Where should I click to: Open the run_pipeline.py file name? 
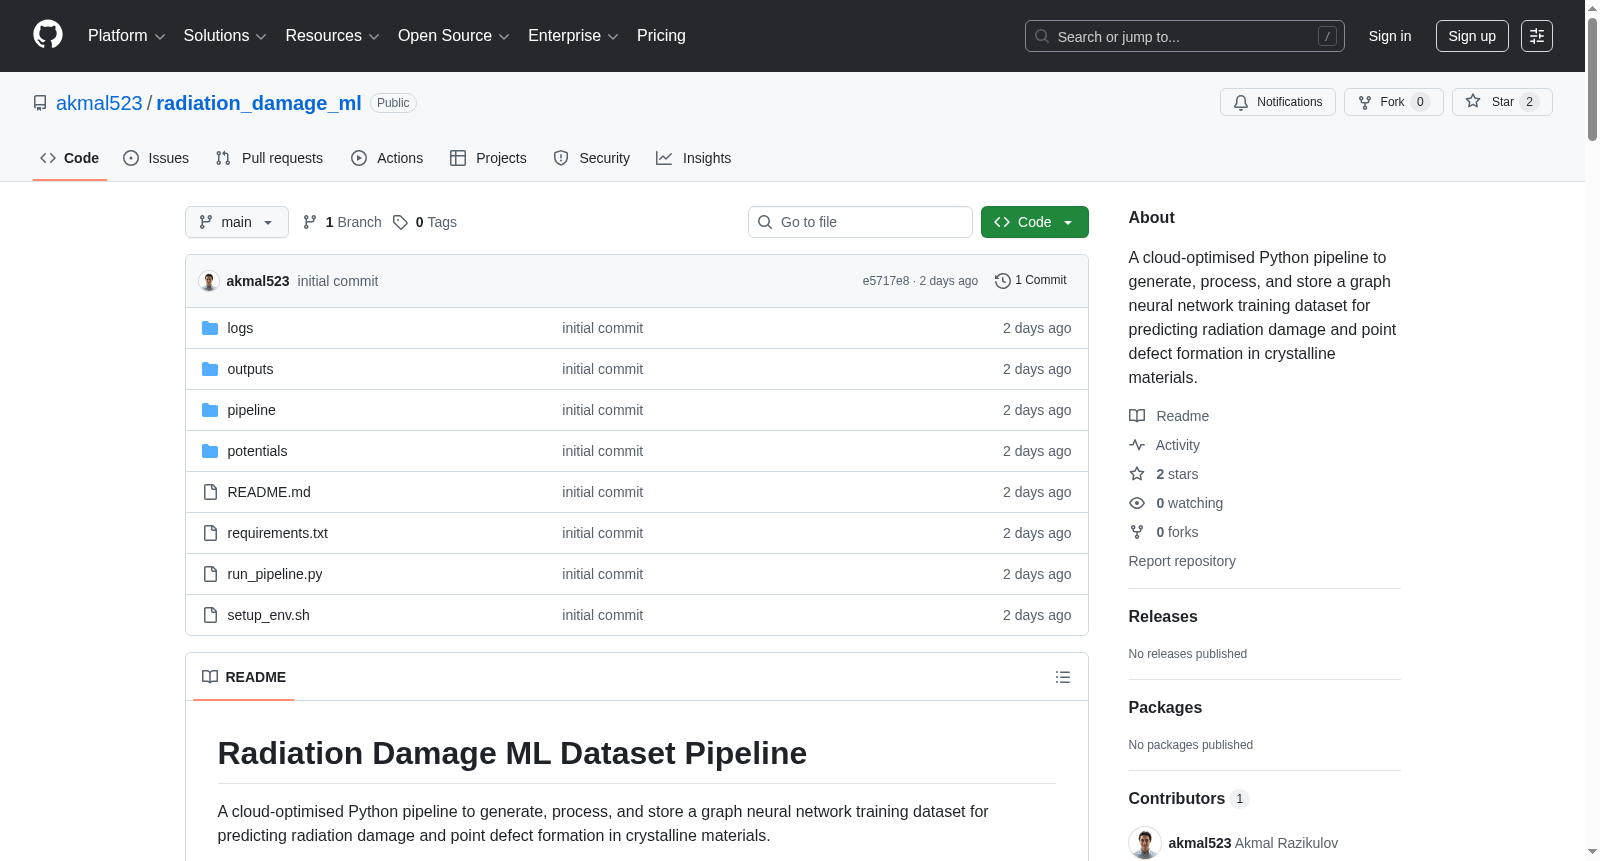tap(275, 574)
